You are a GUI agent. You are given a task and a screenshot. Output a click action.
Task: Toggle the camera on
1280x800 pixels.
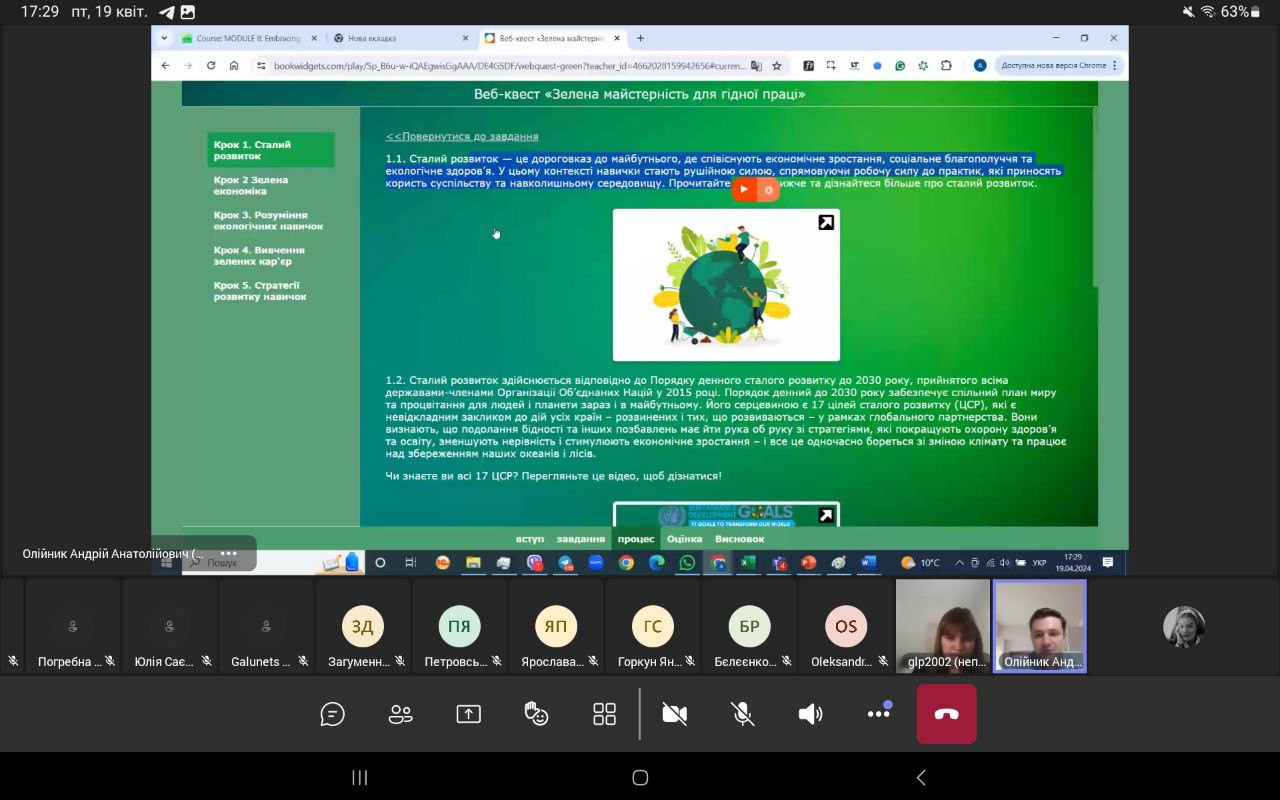tap(675, 714)
